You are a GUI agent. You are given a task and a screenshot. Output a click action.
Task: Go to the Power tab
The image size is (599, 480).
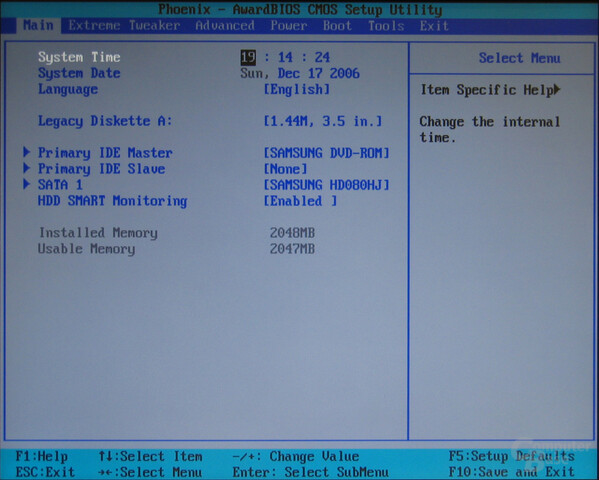[x=289, y=26]
